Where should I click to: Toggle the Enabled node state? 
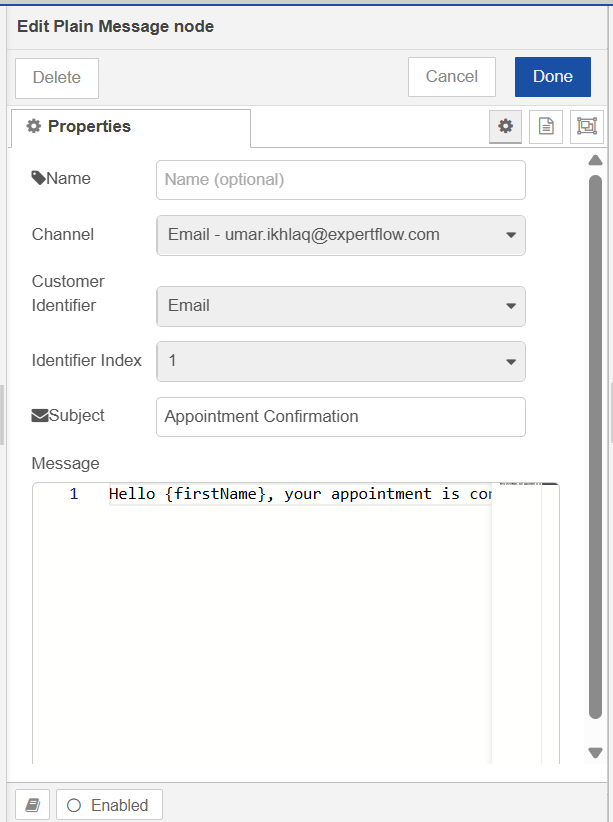tap(109, 805)
